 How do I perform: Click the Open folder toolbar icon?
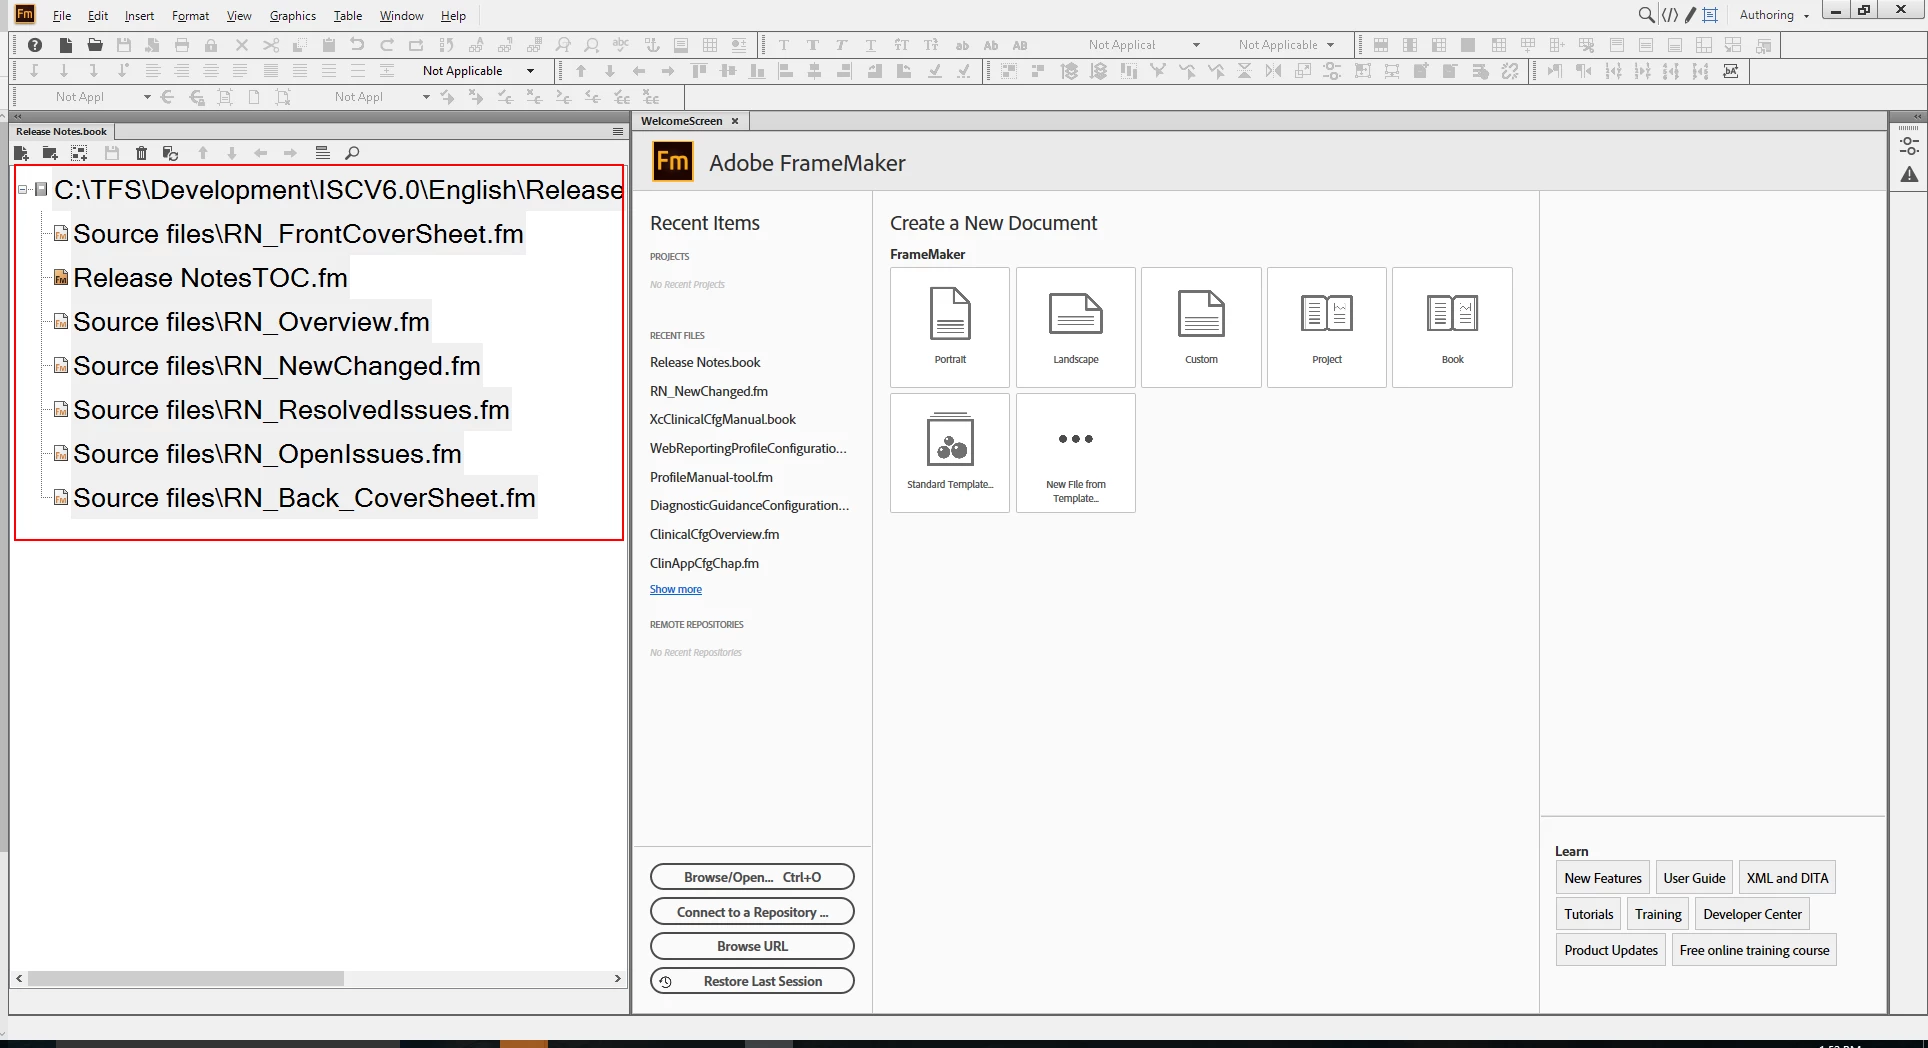click(x=95, y=45)
